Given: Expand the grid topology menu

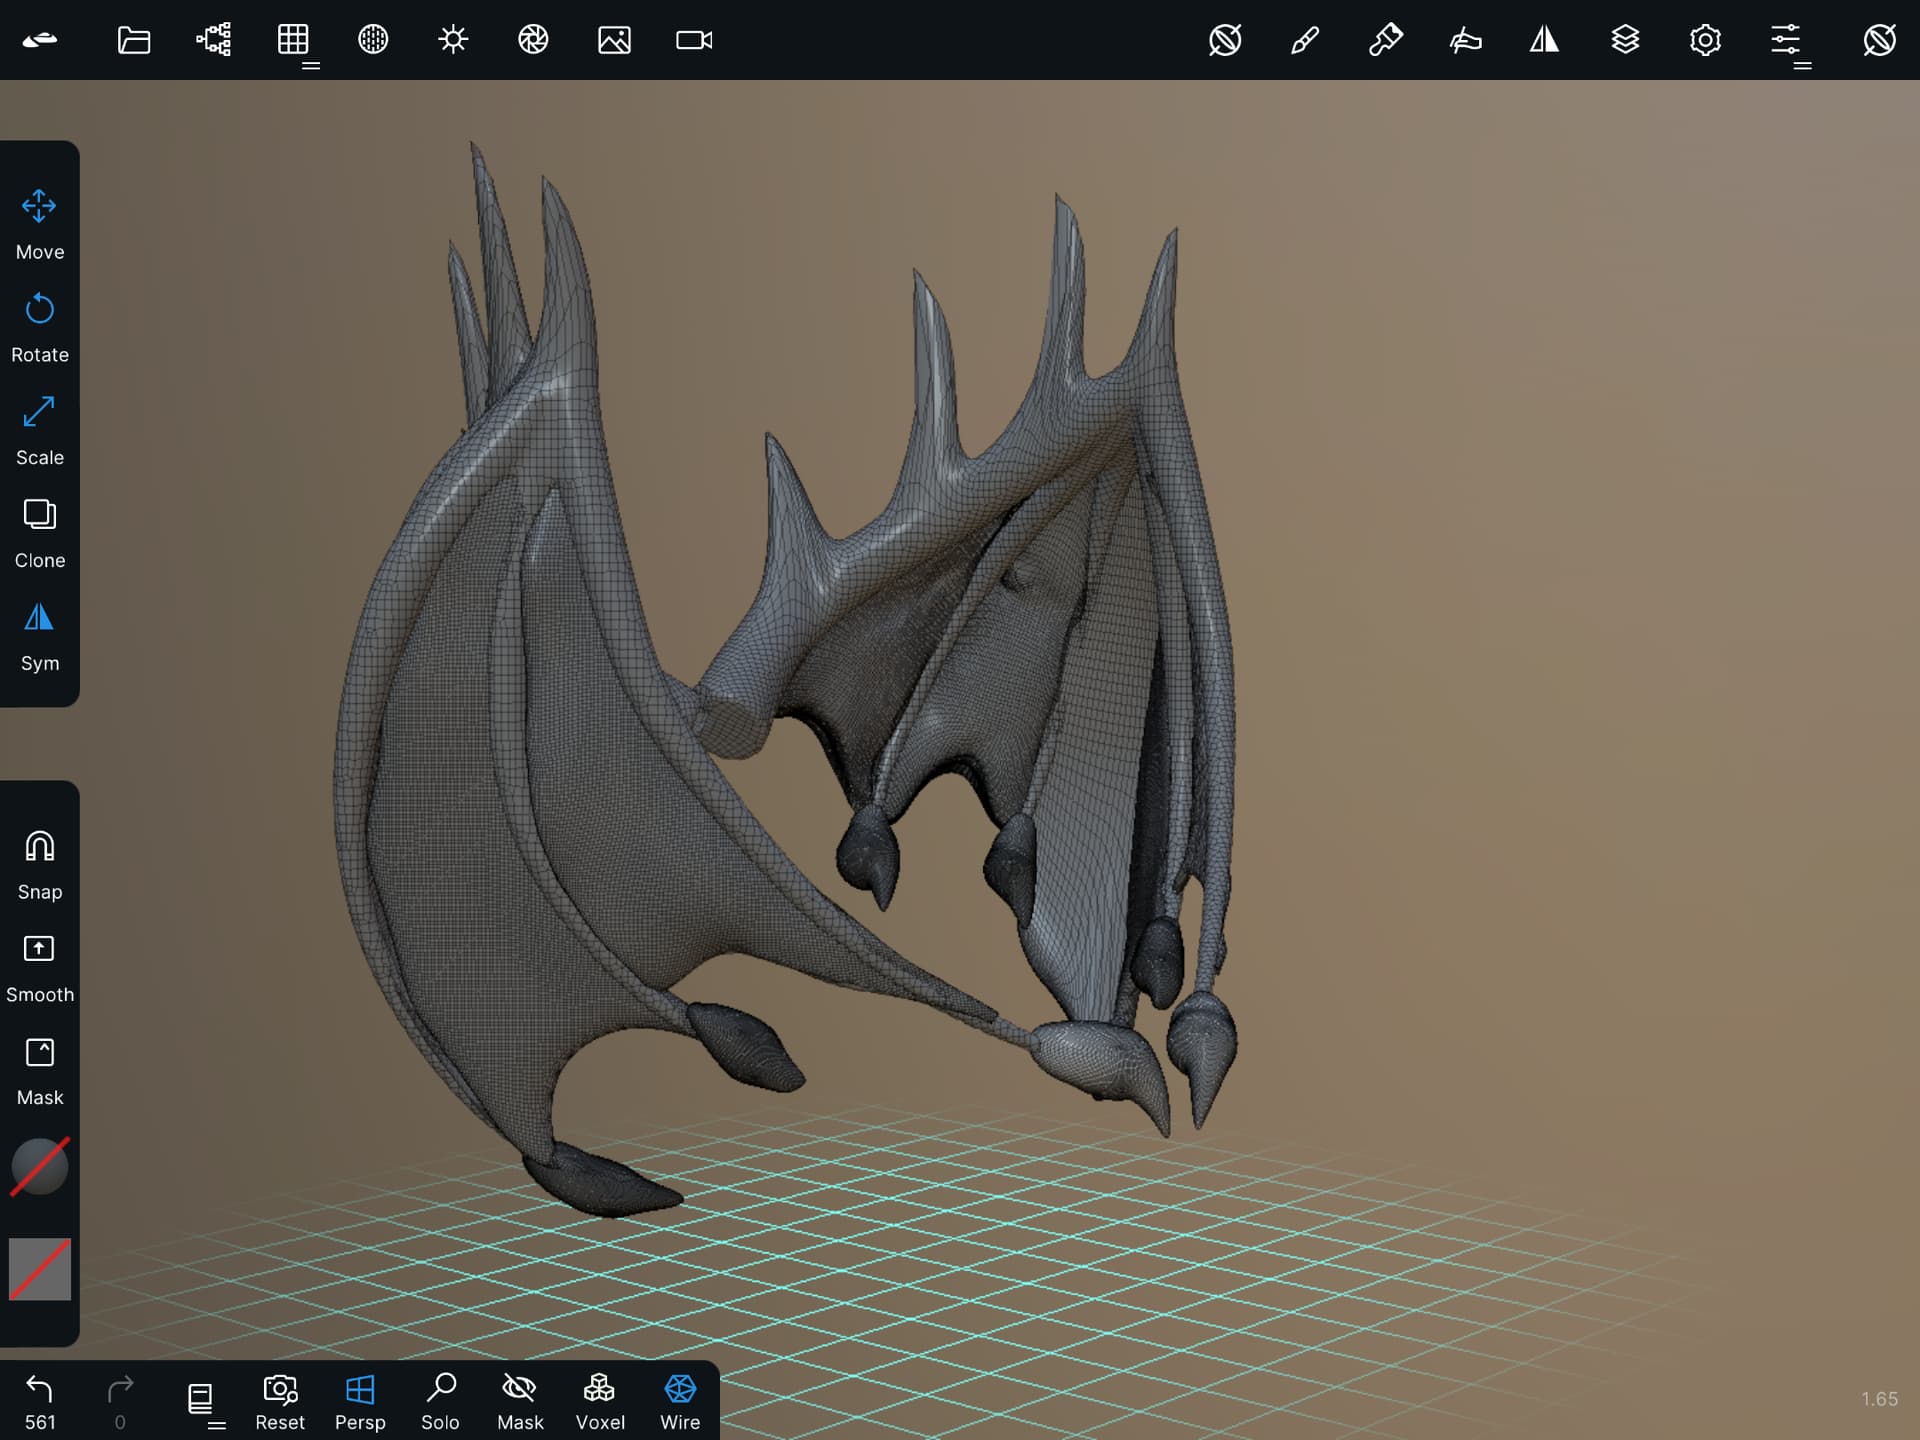Looking at the screenshot, I should (294, 42).
